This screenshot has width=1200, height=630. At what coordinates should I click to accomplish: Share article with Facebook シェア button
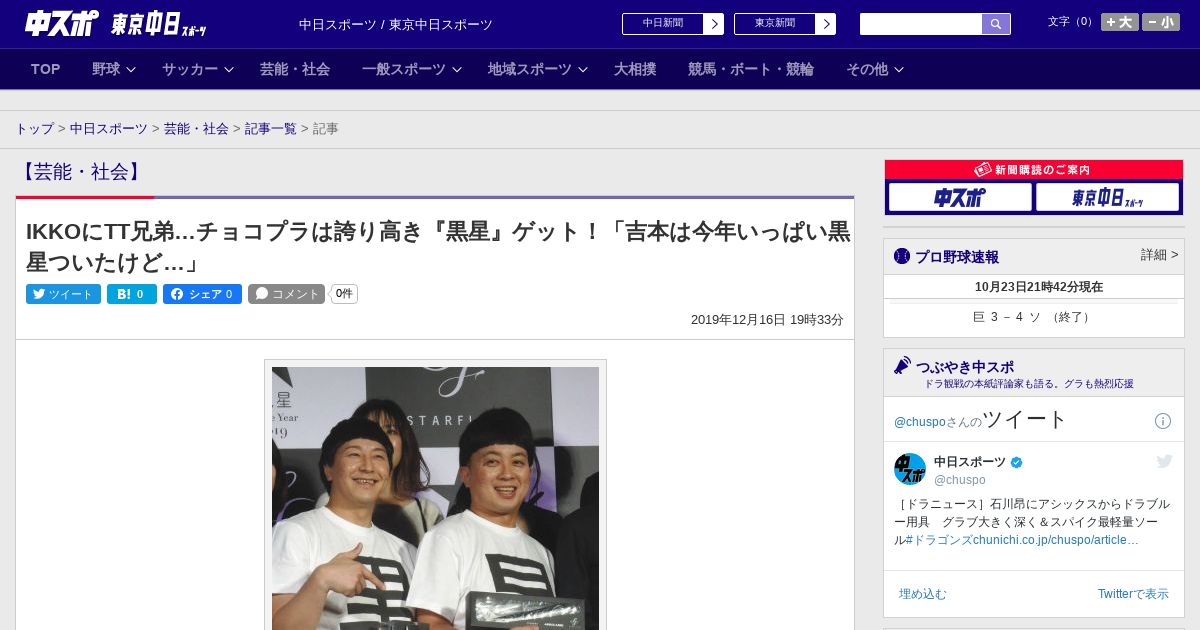tap(202, 294)
